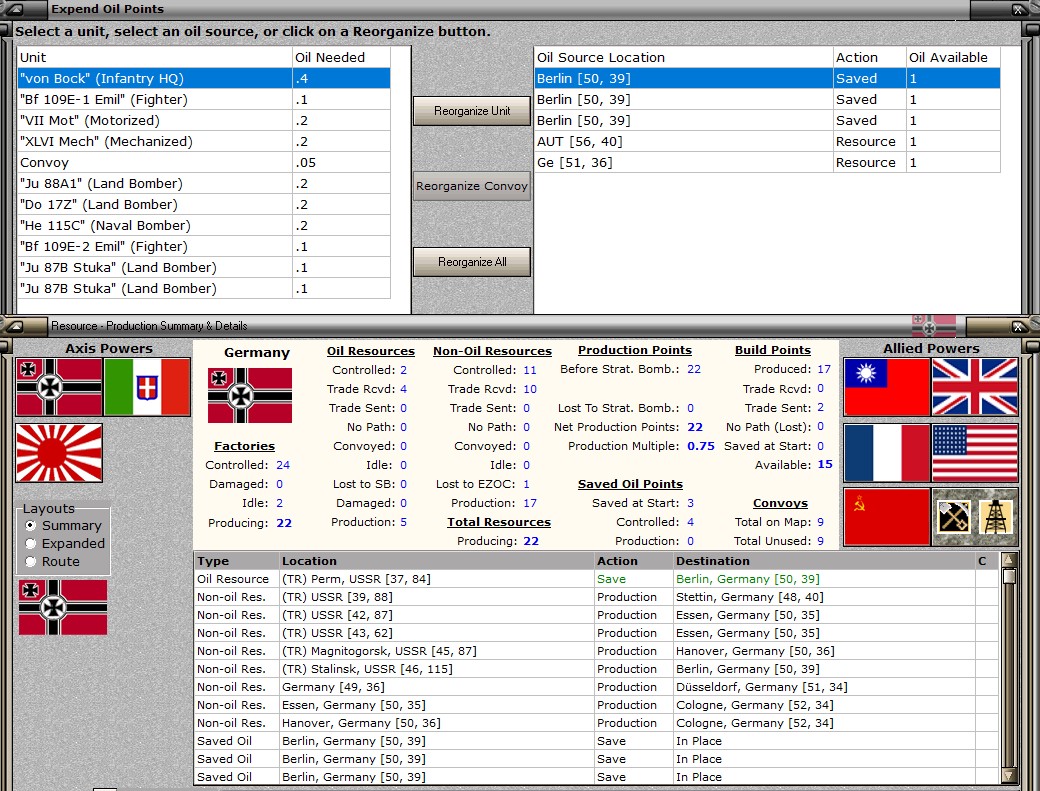The image size is (1040, 791).
Task: Select the (TR) Stalinsk, USSR row
Action: coord(597,669)
